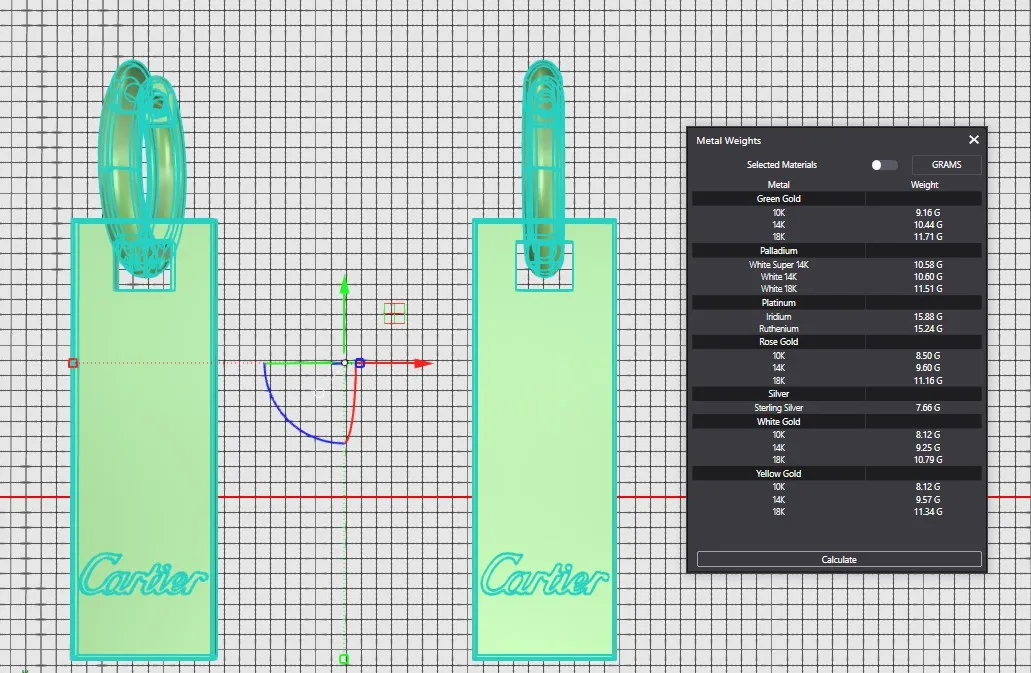Click the Weight column header
Screen dimensions: 1031x673
(924, 185)
